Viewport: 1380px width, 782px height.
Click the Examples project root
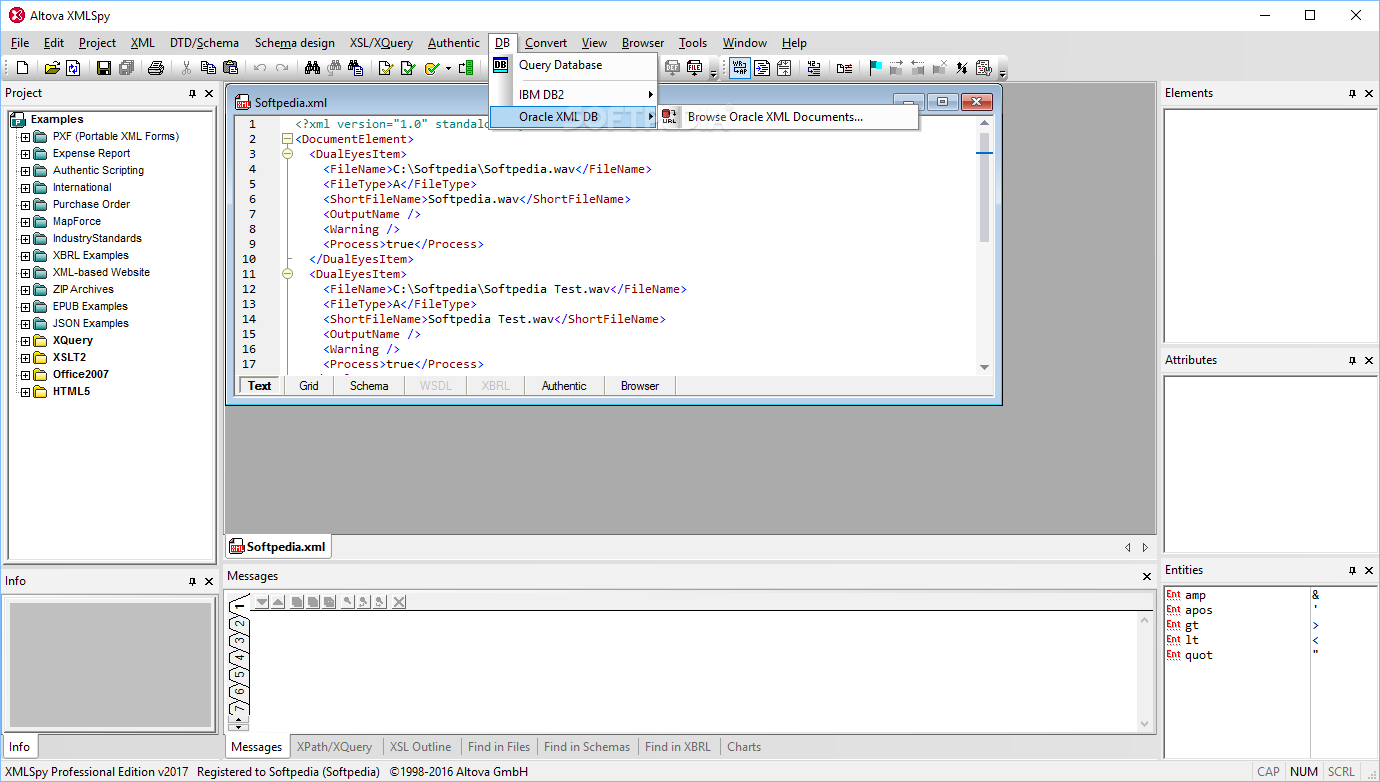tap(57, 119)
